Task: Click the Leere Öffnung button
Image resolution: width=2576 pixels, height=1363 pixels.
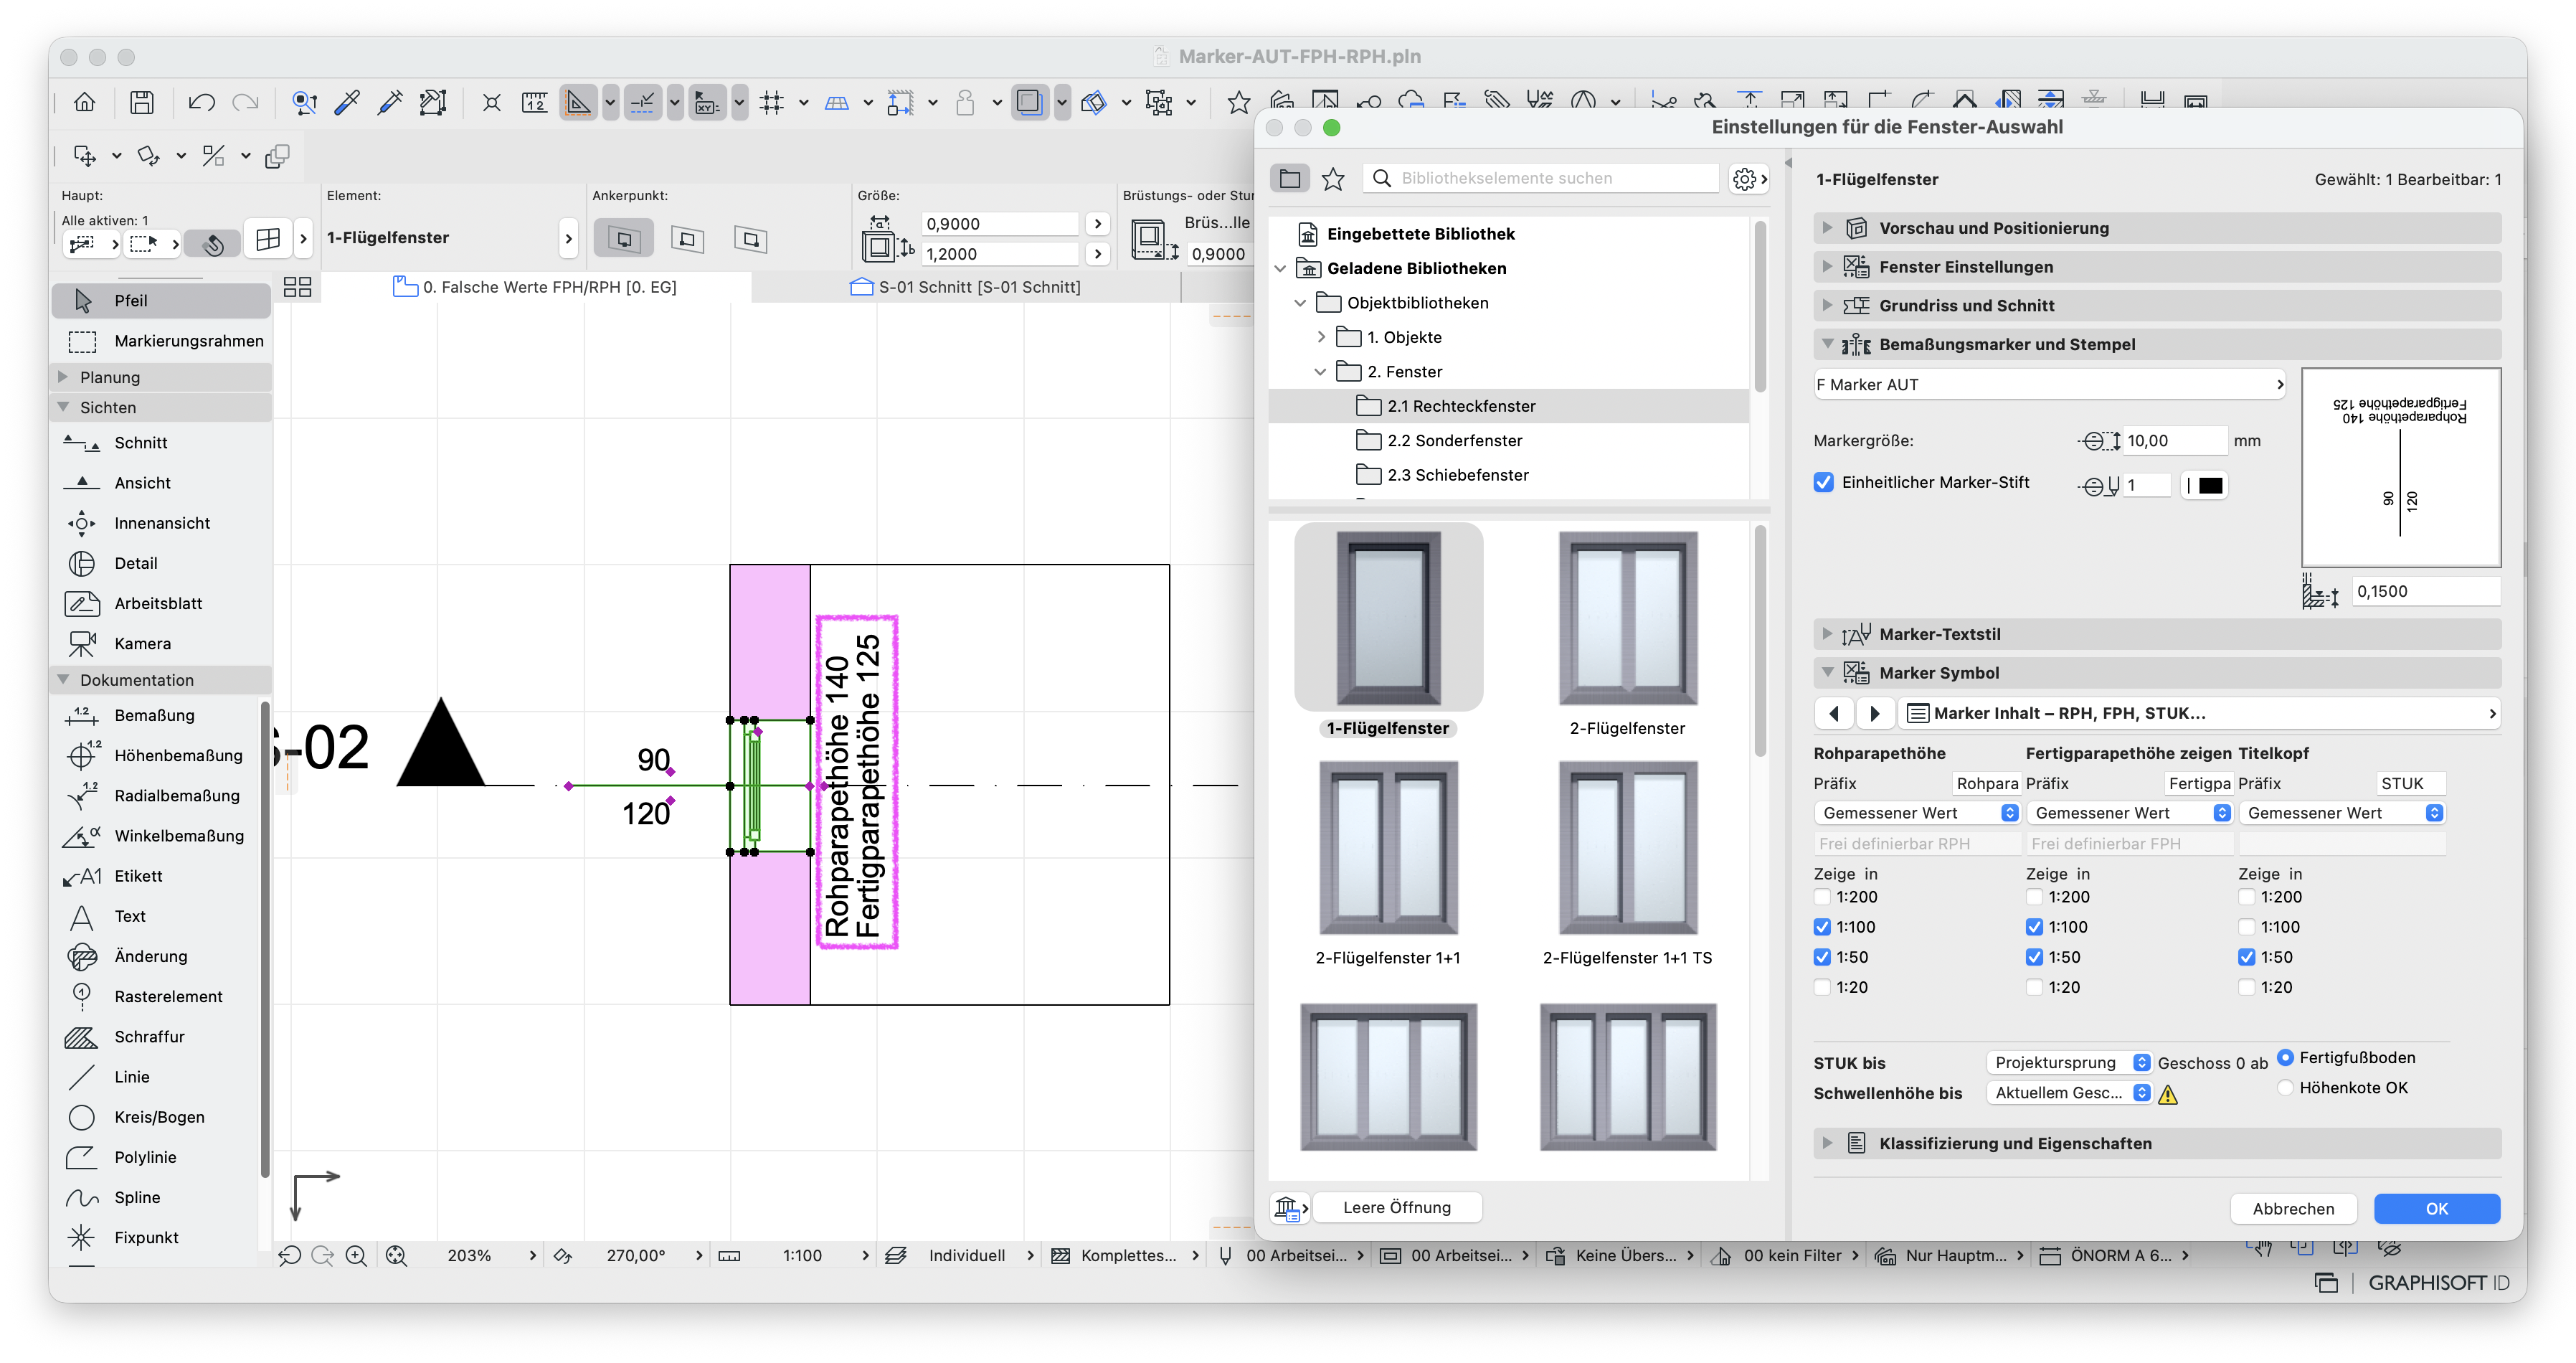Action: coord(1396,1207)
